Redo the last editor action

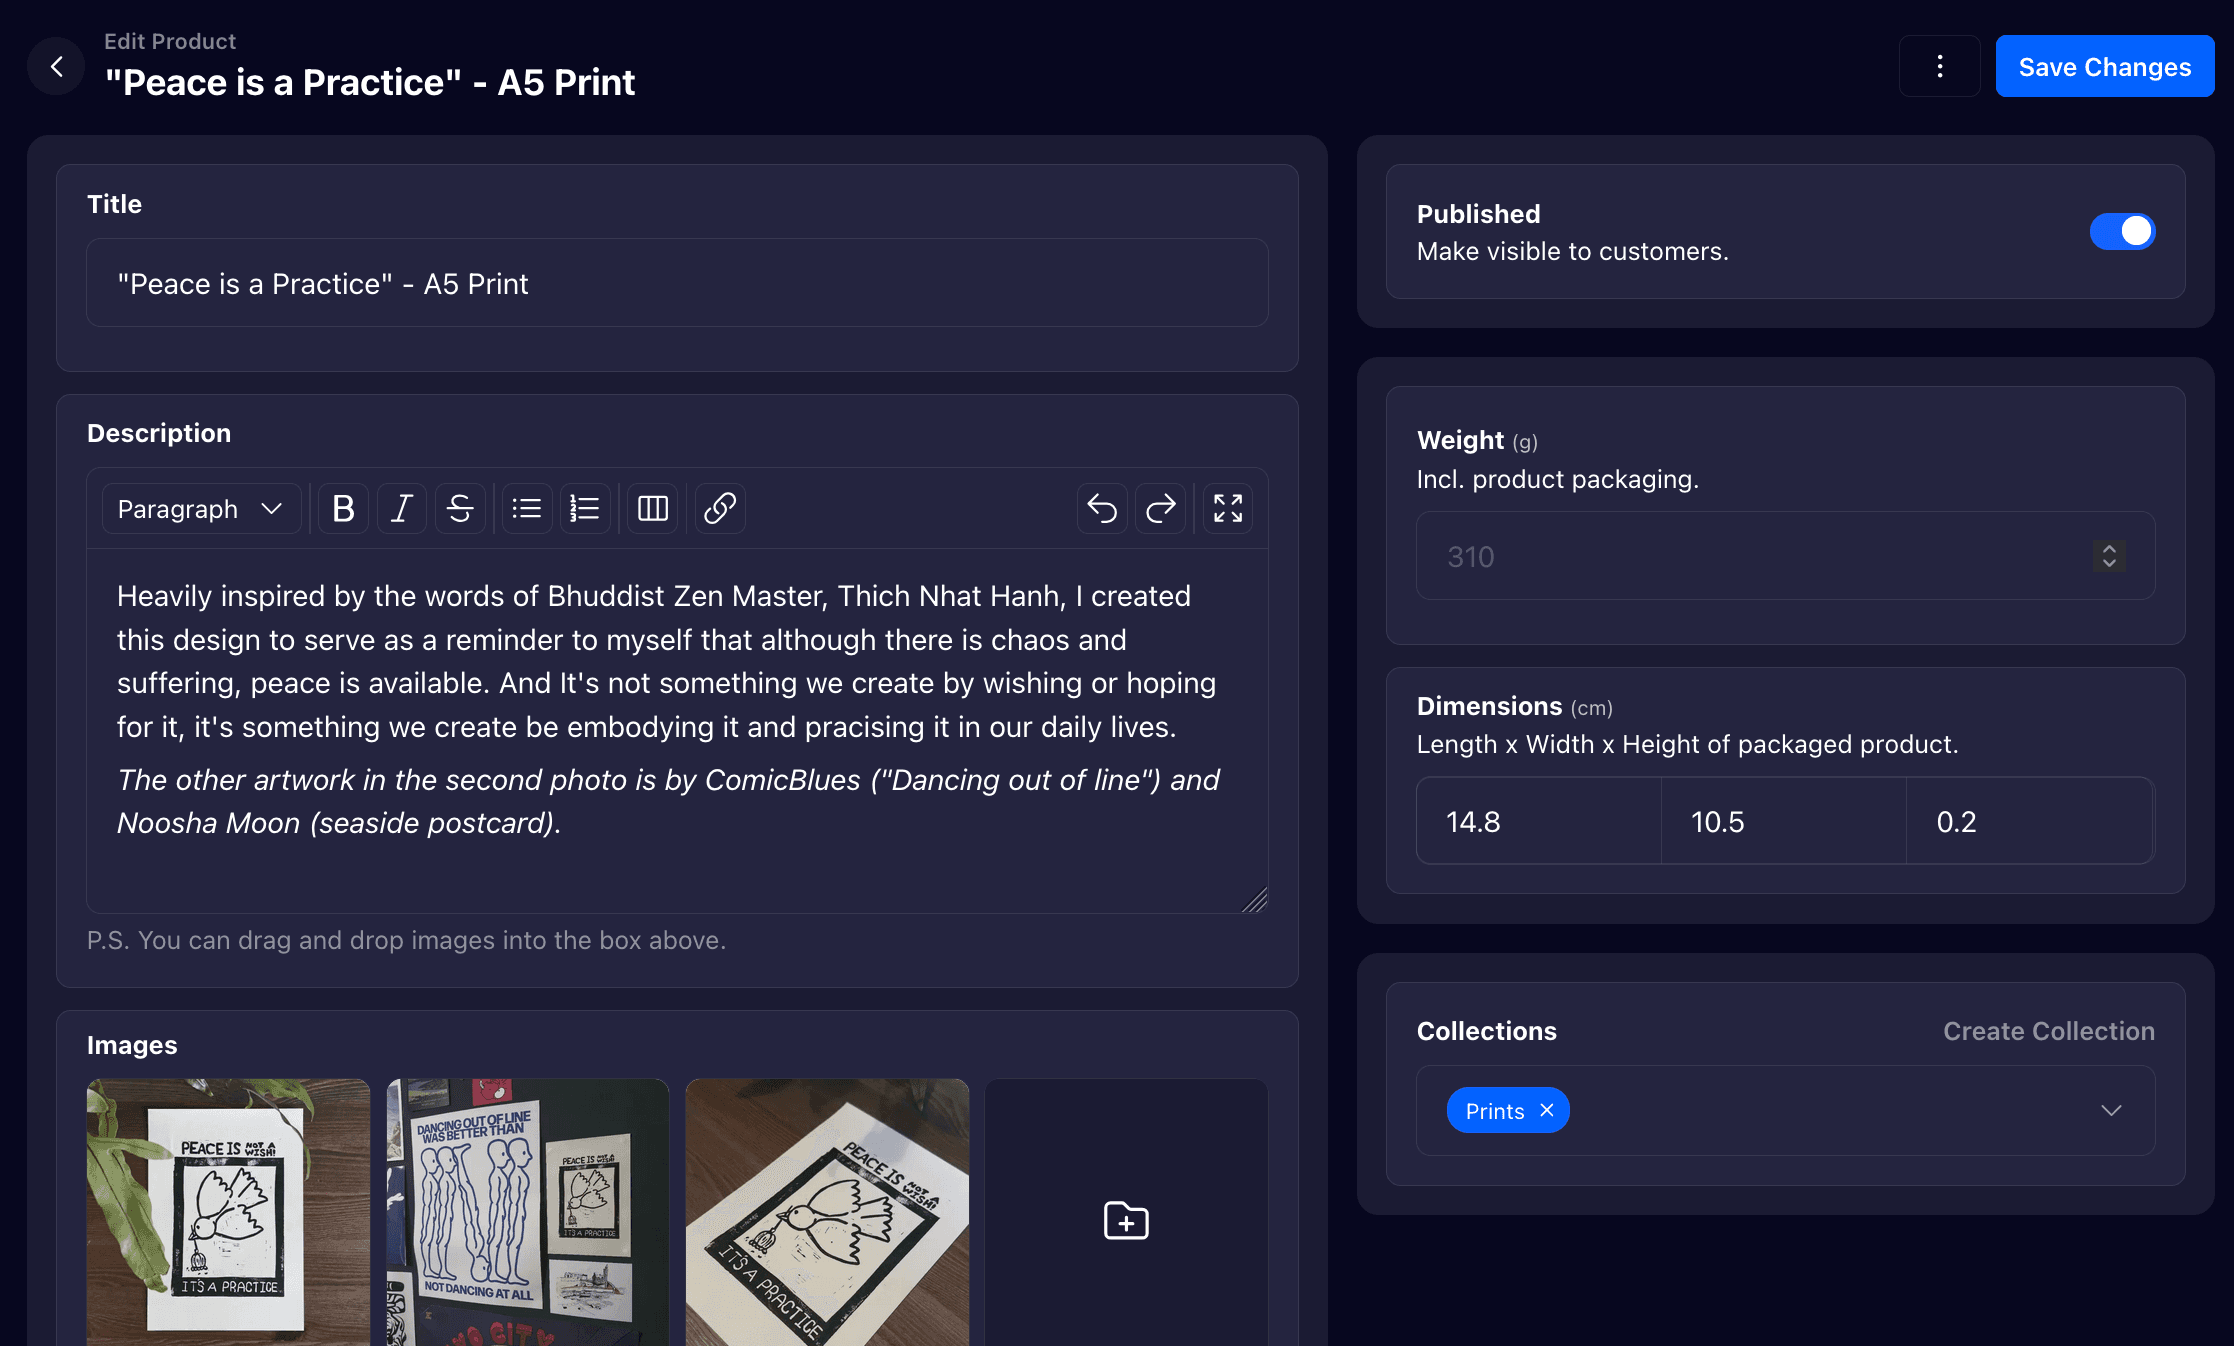click(x=1160, y=509)
